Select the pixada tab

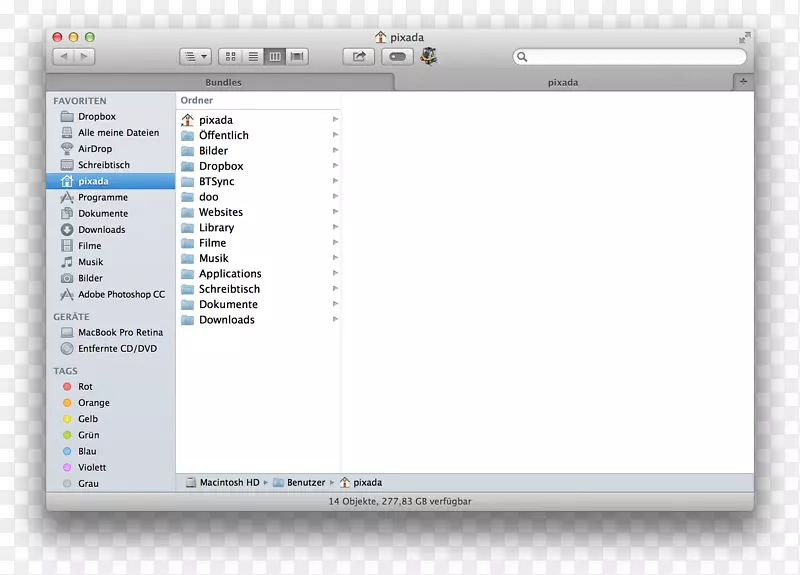563,82
